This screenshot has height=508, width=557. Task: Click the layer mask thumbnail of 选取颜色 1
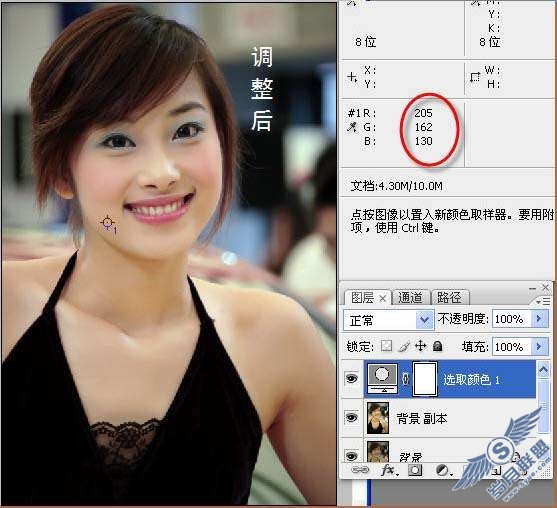click(x=424, y=379)
